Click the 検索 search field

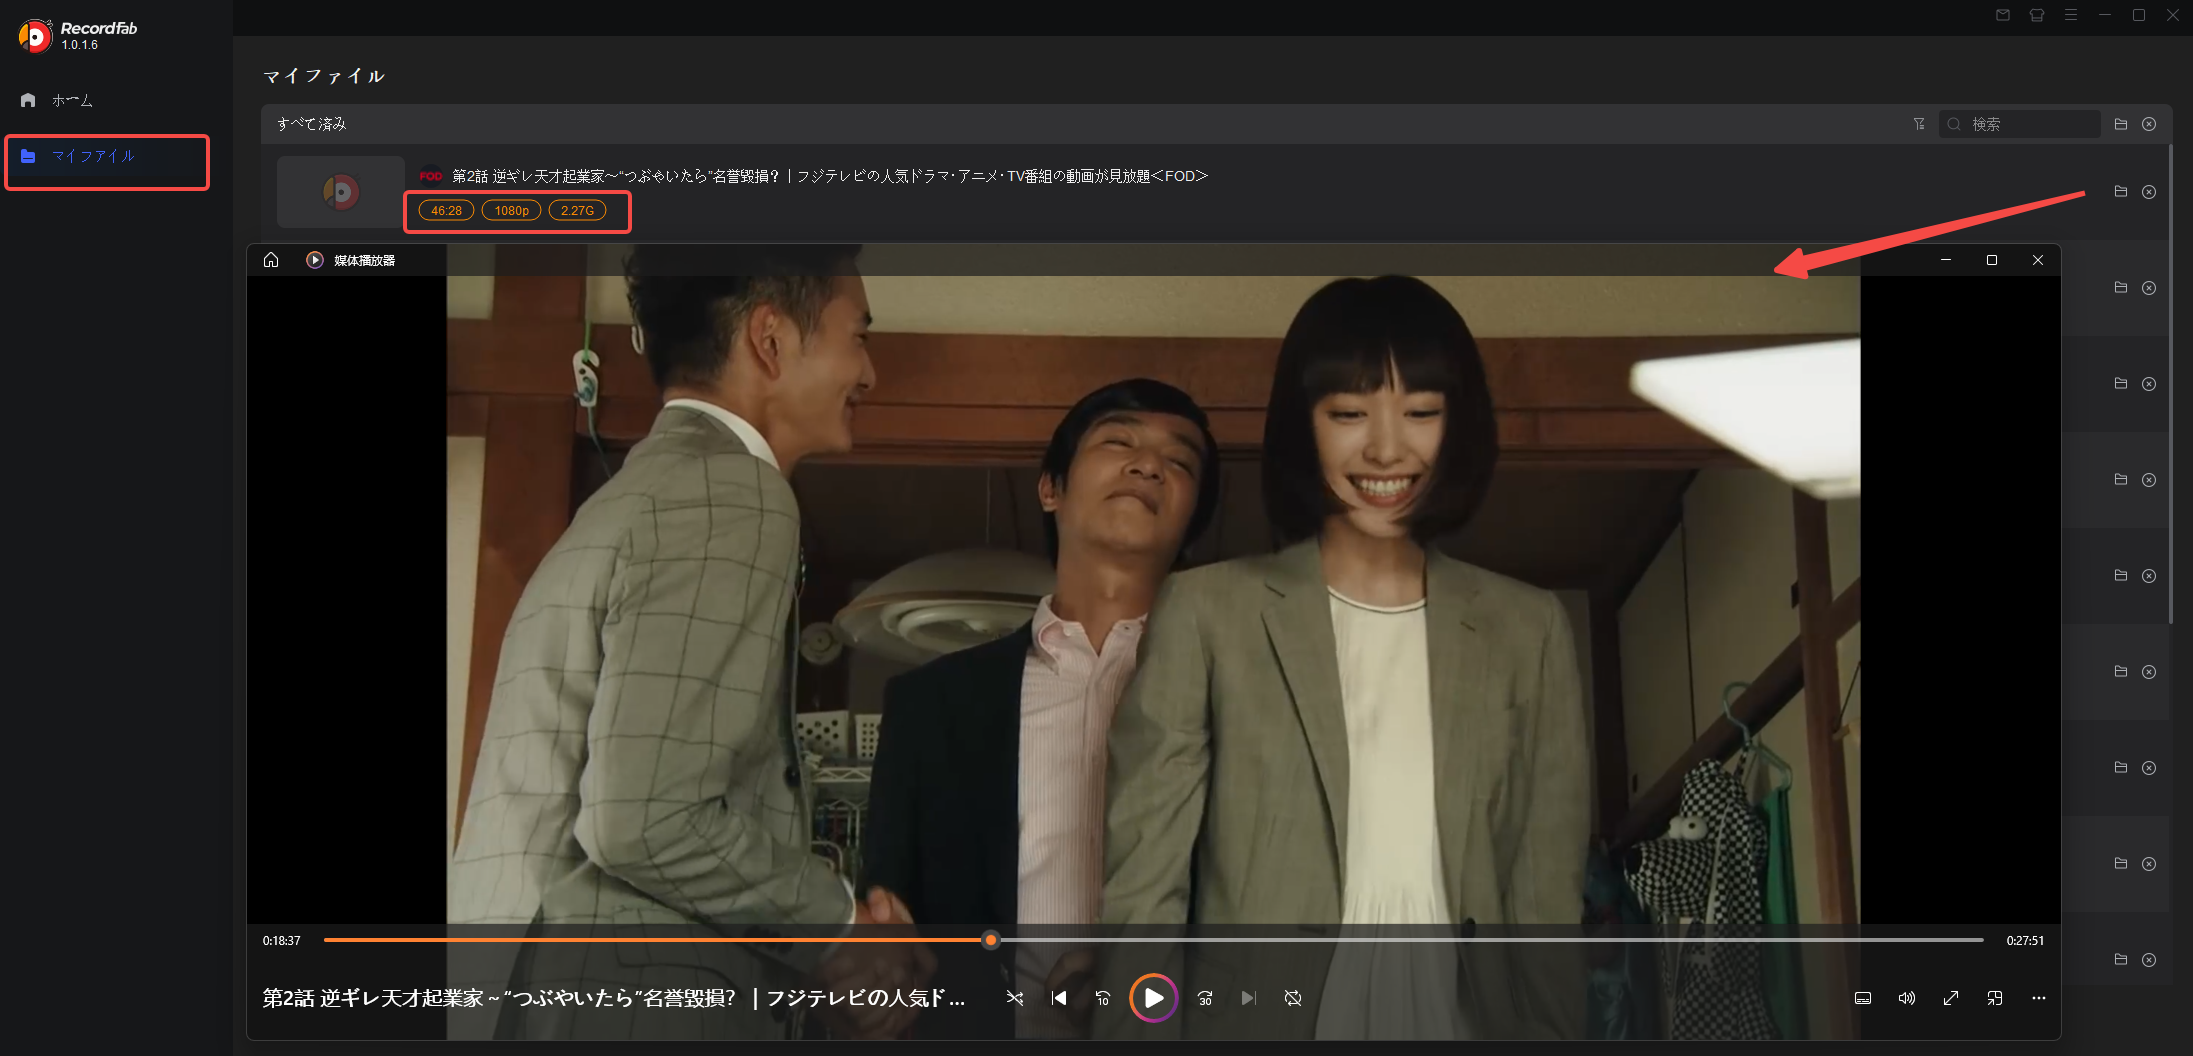(x=2020, y=124)
